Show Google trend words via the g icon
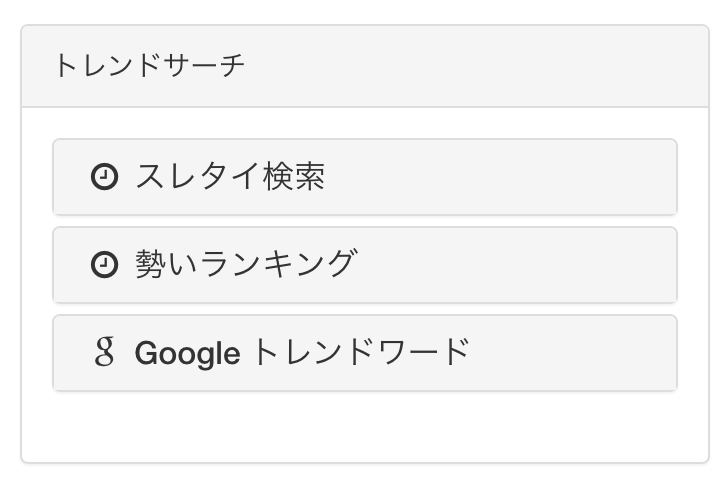Screen dimensions: 727x490 tap(104, 352)
